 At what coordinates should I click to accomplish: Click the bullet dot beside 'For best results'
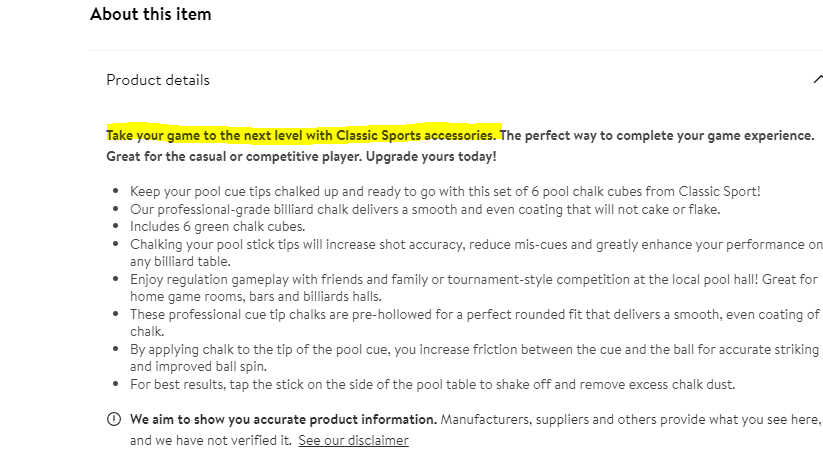[115, 384]
